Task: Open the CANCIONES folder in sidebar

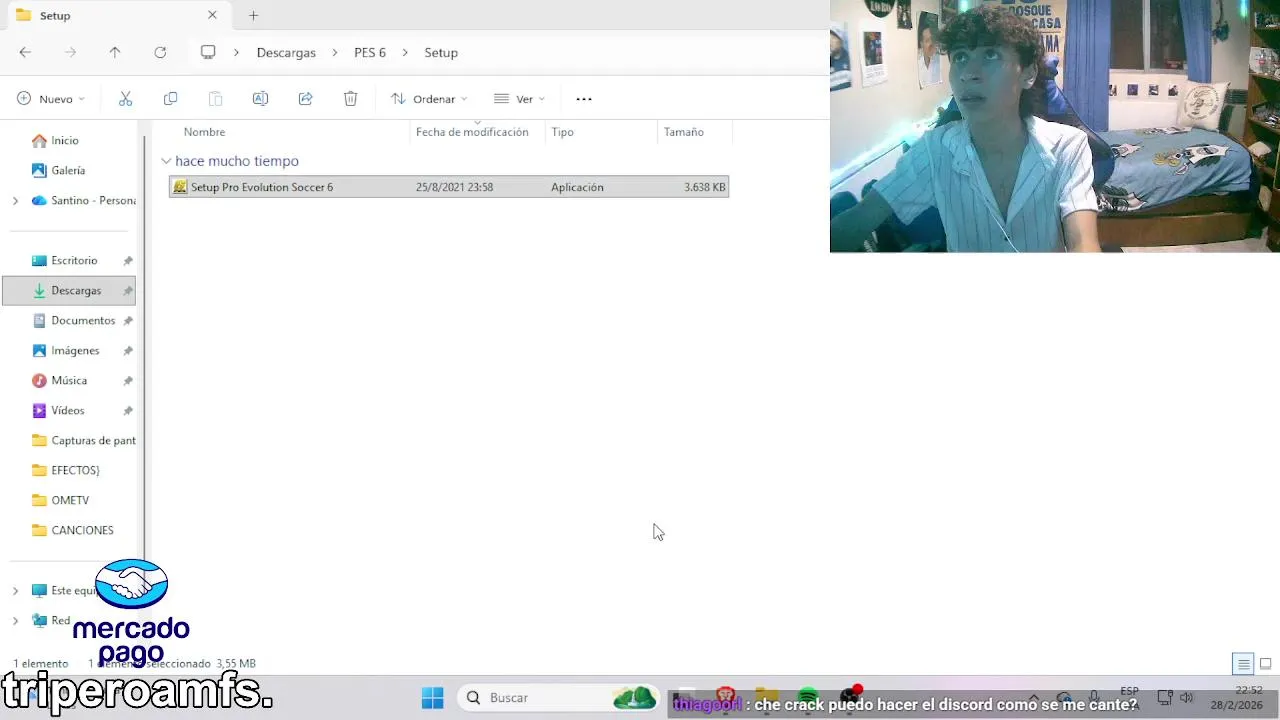Action: pyautogui.click(x=73, y=530)
